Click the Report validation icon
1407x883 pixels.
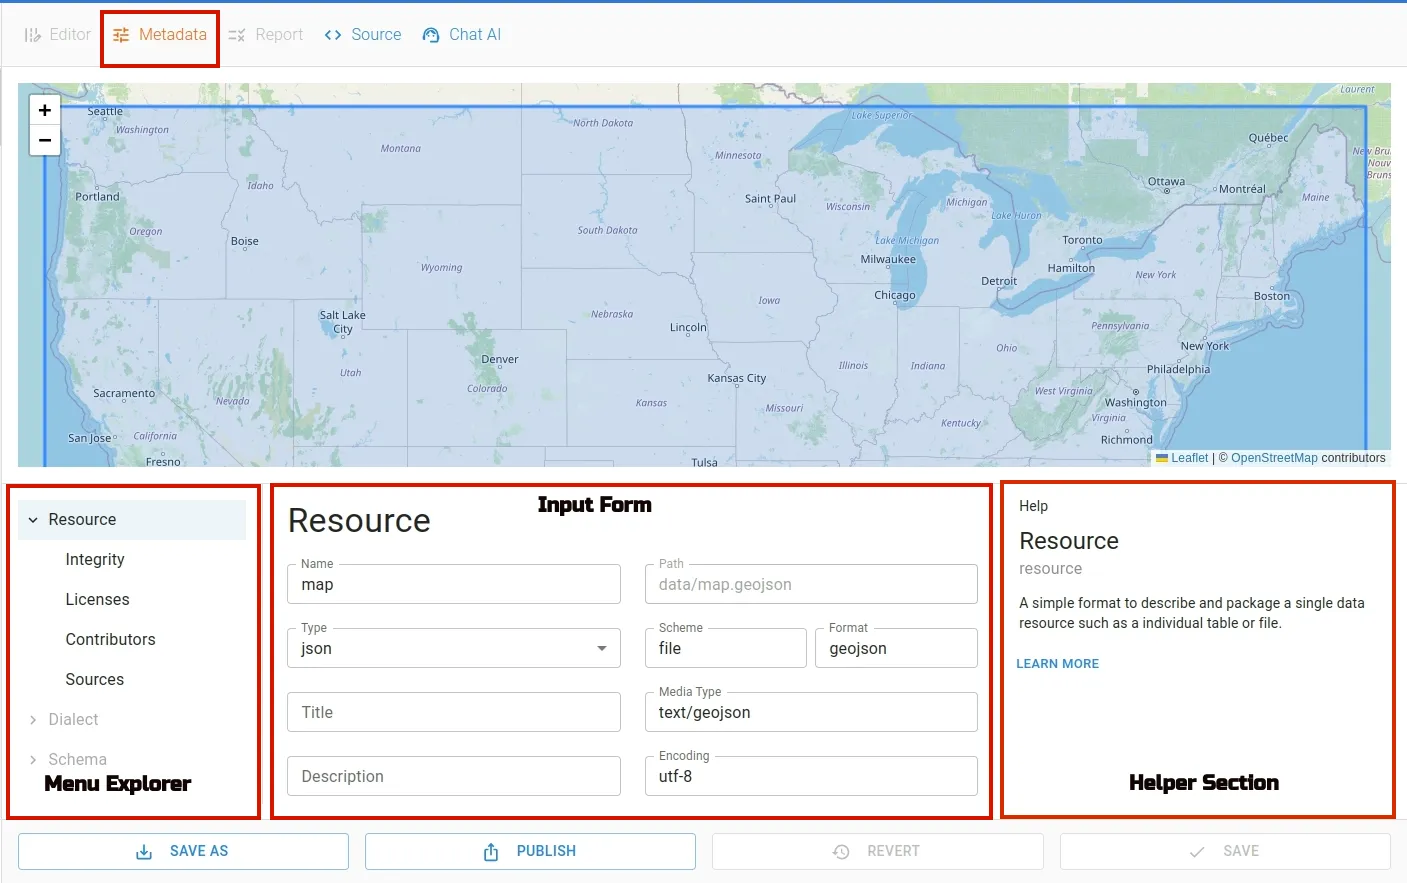pos(237,34)
